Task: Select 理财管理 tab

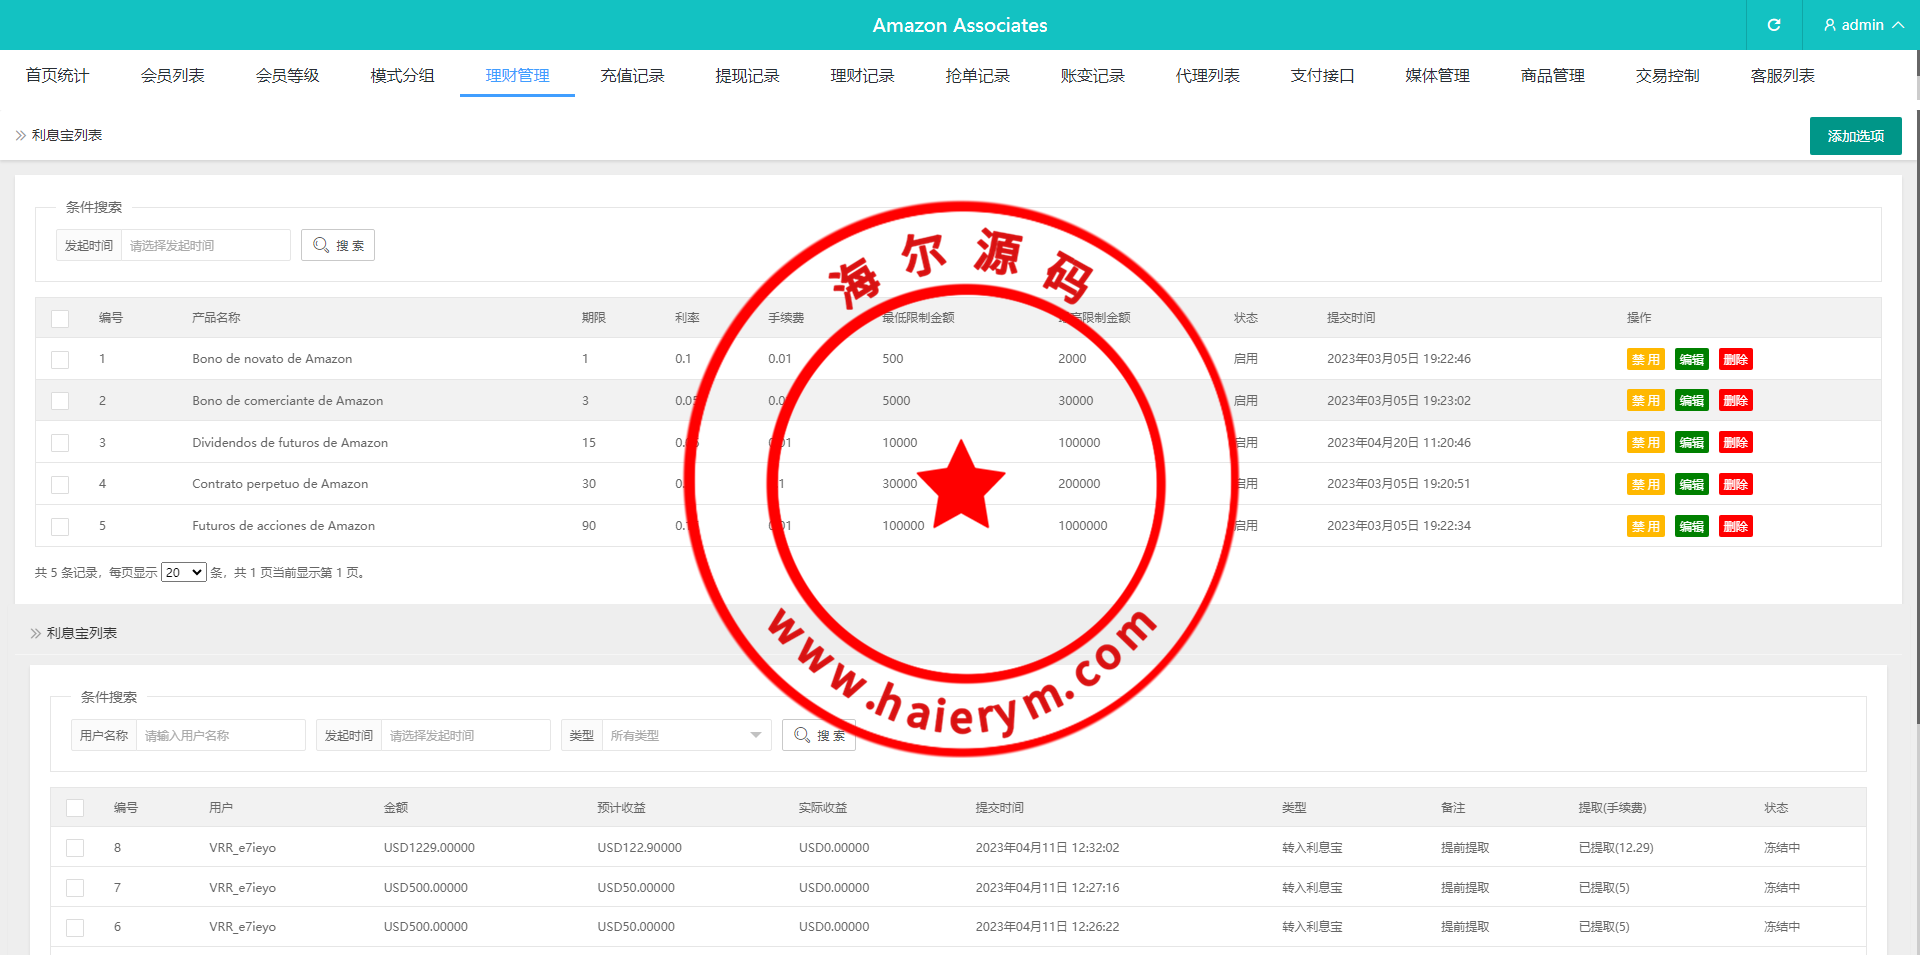Action: [x=517, y=75]
